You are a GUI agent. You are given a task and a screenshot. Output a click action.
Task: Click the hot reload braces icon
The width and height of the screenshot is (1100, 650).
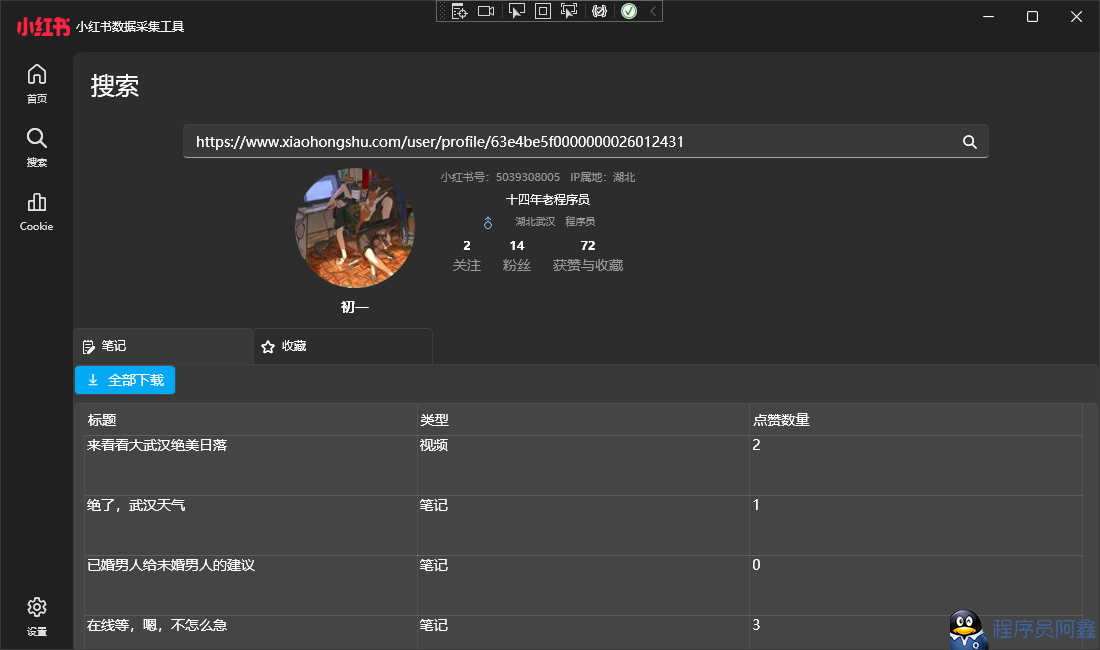tap(599, 11)
